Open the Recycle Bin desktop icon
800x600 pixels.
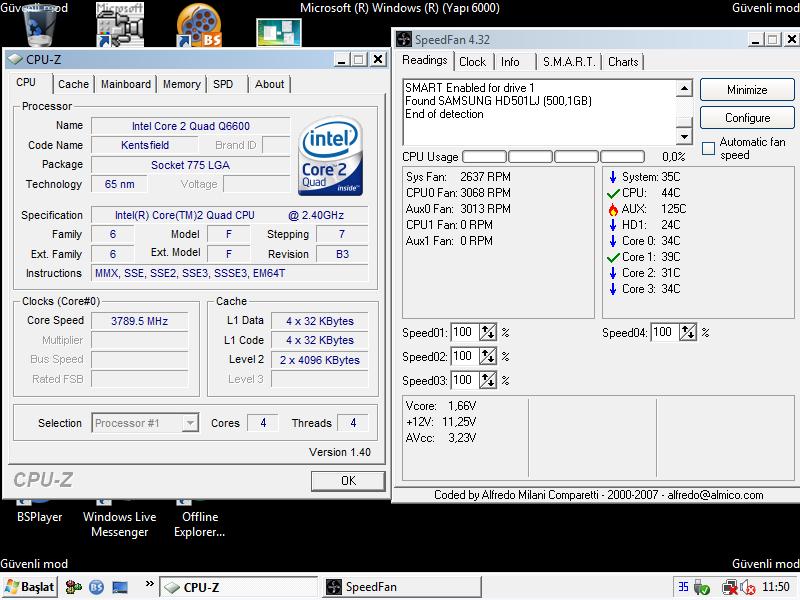point(39,27)
